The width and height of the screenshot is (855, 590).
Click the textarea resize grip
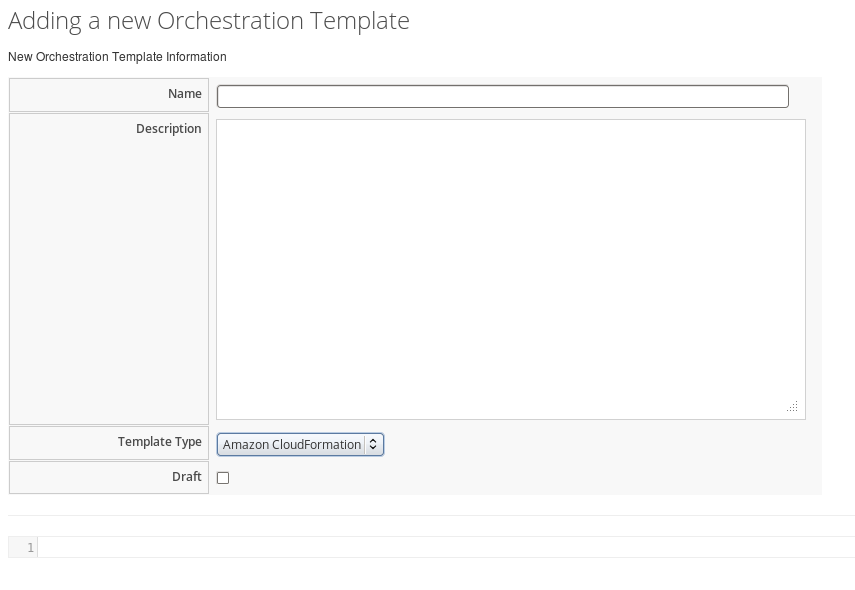(x=792, y=406)
